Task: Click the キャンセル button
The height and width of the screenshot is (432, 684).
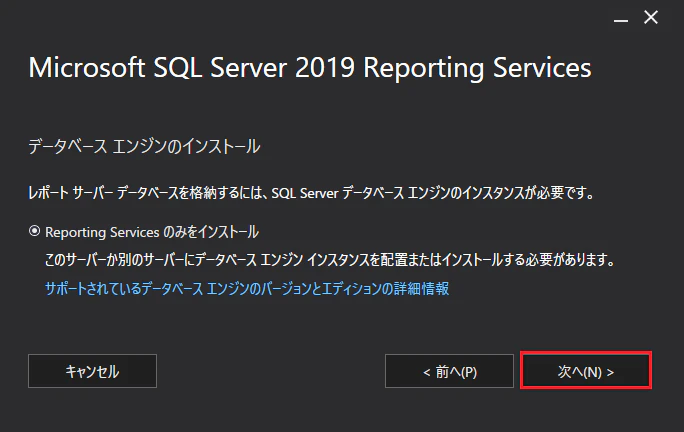Action: click(92, 371)
